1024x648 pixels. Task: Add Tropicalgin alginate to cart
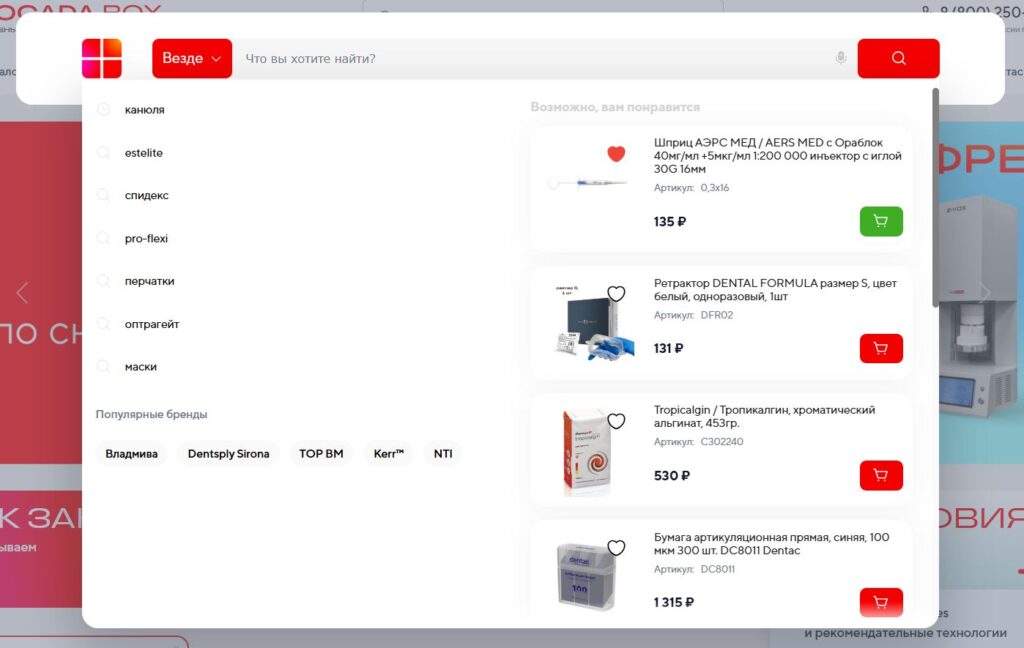coord(881,476)
